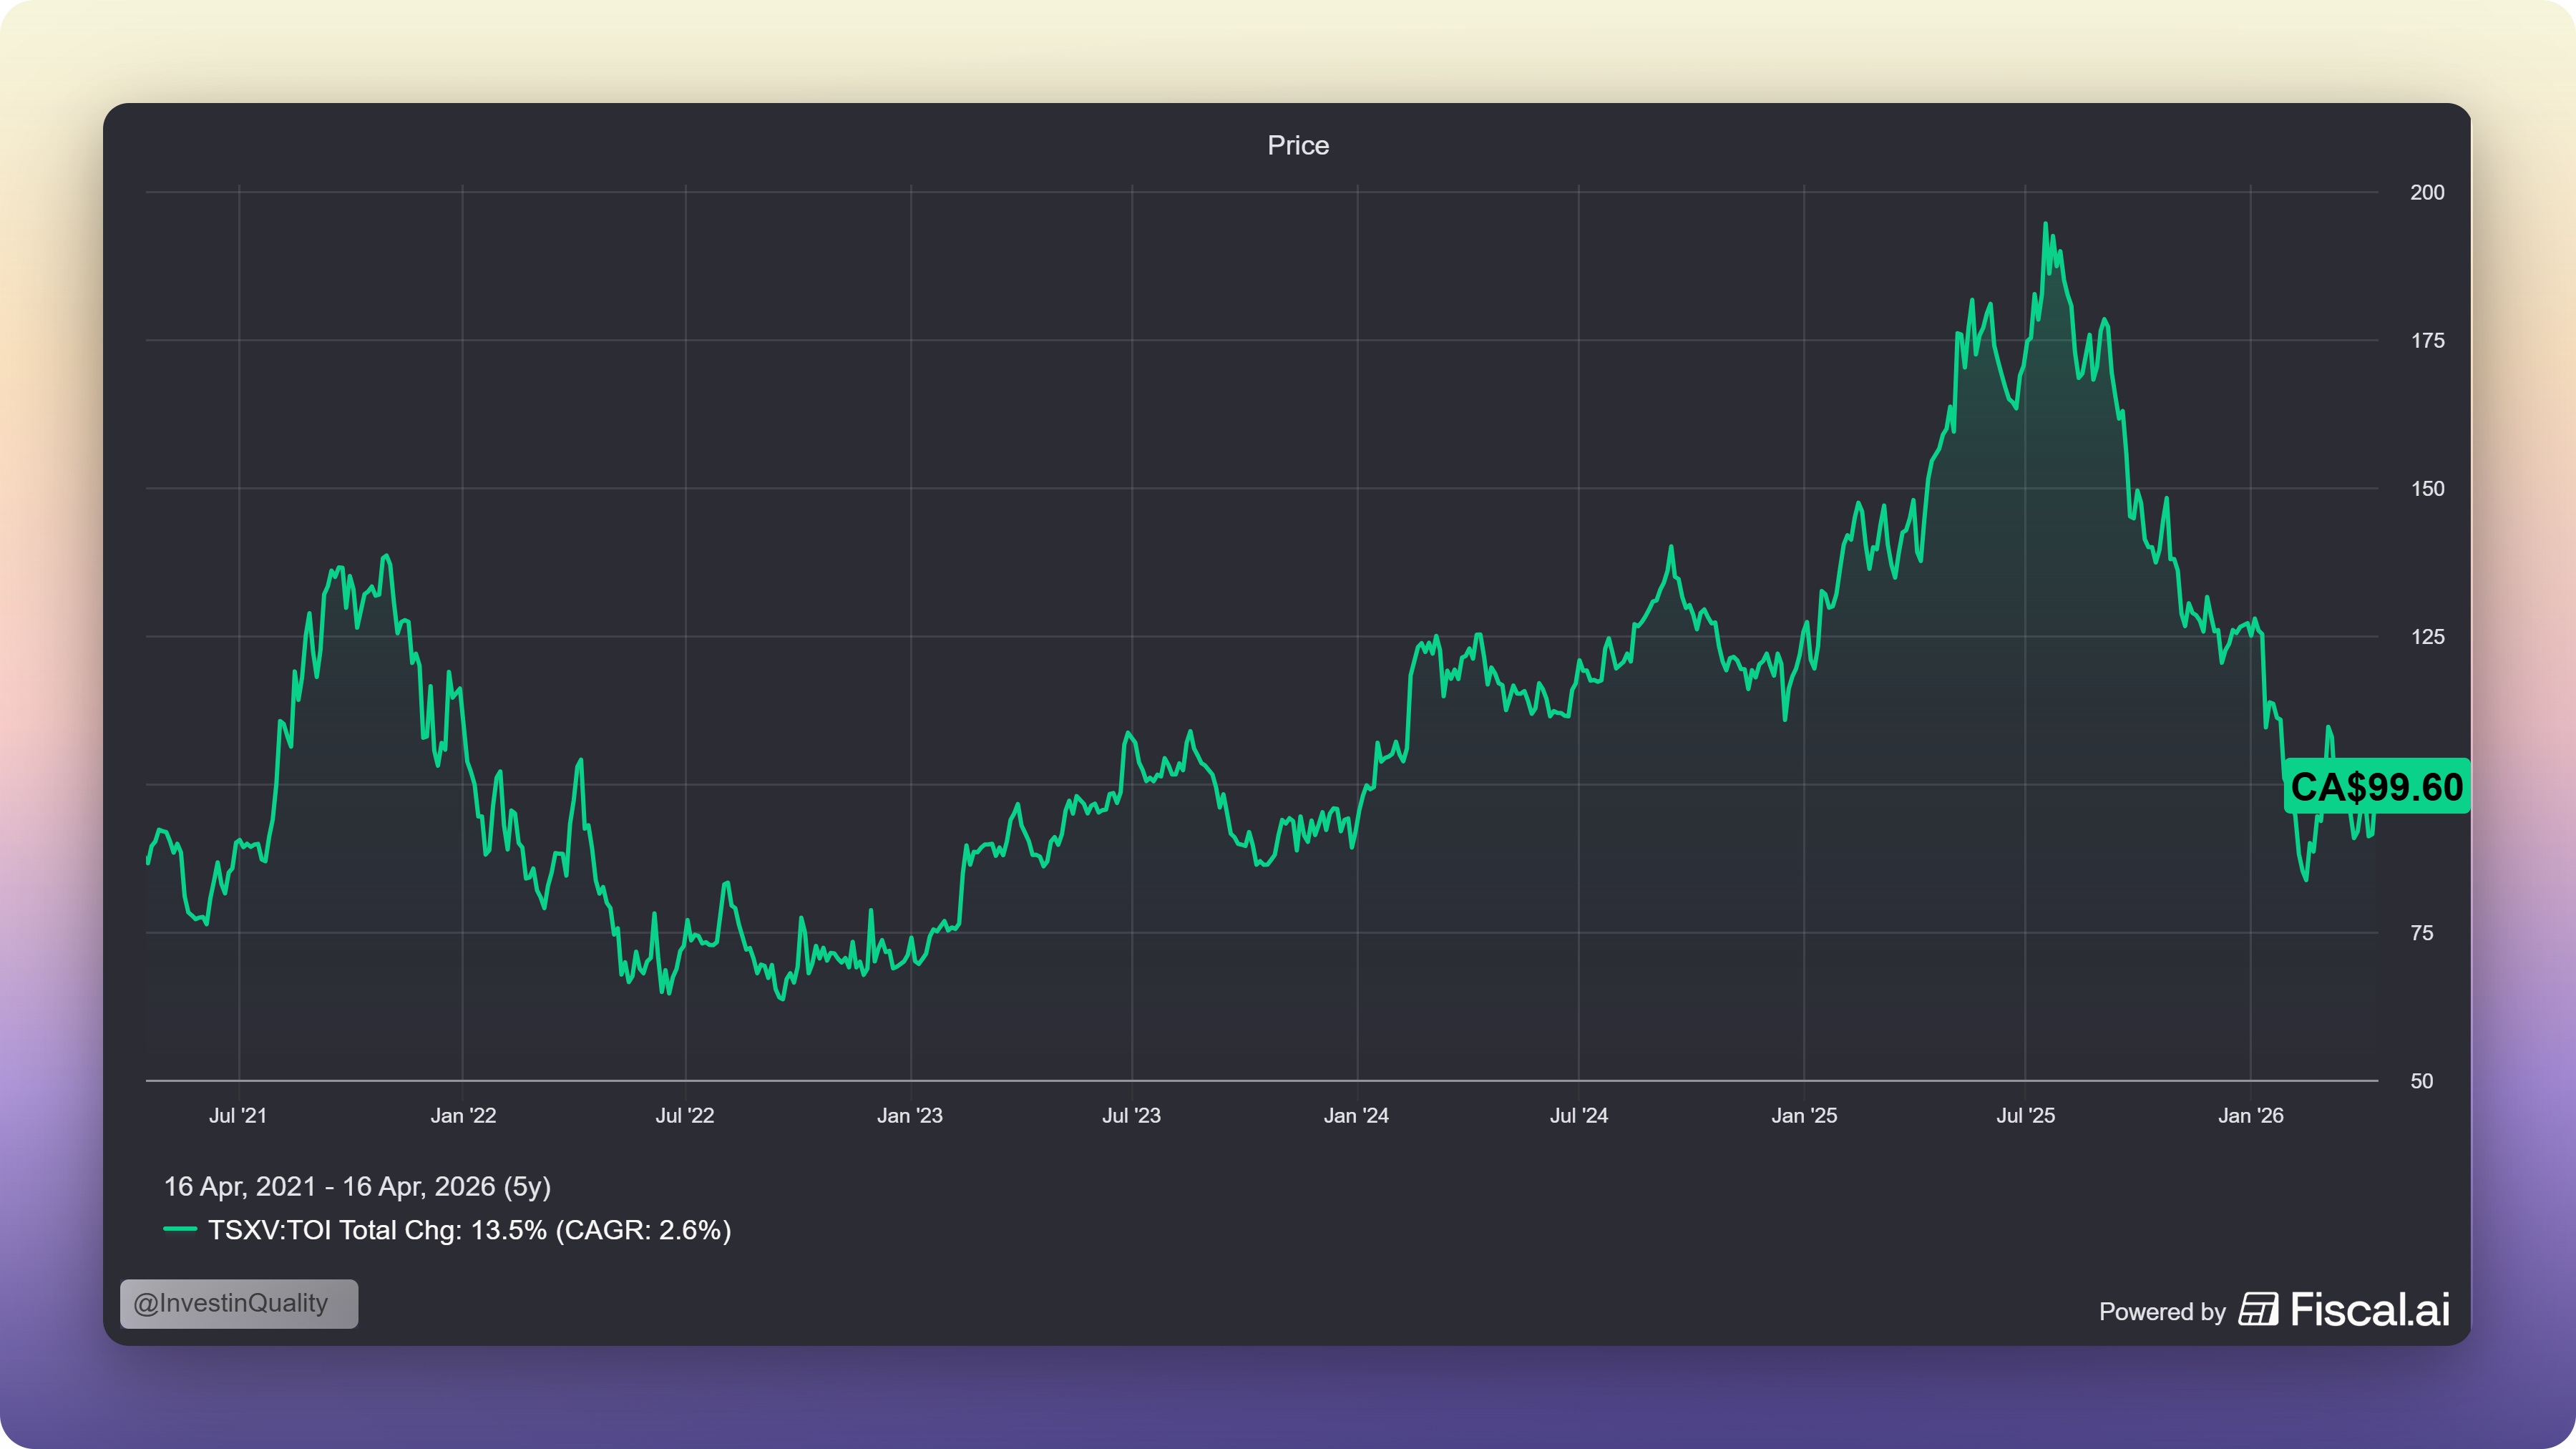
Task: Click the CA$99.60 current price label
Action: 2376,787
